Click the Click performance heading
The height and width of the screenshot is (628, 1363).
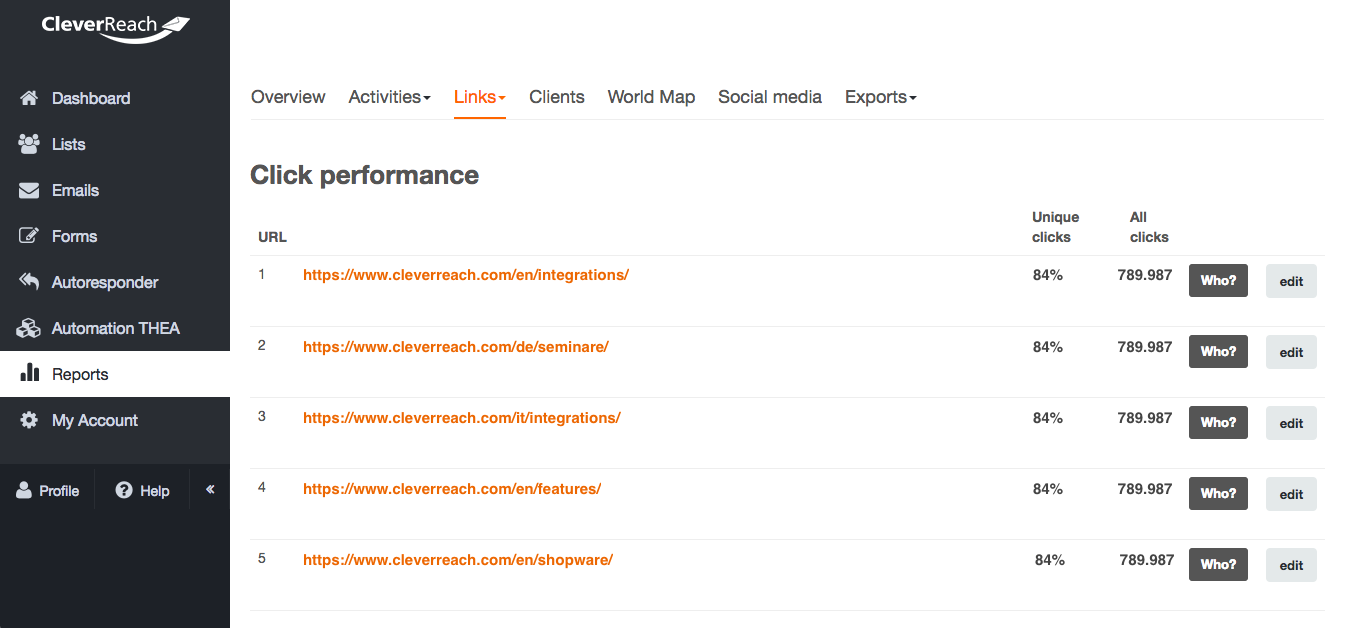(x=364, y=175)
